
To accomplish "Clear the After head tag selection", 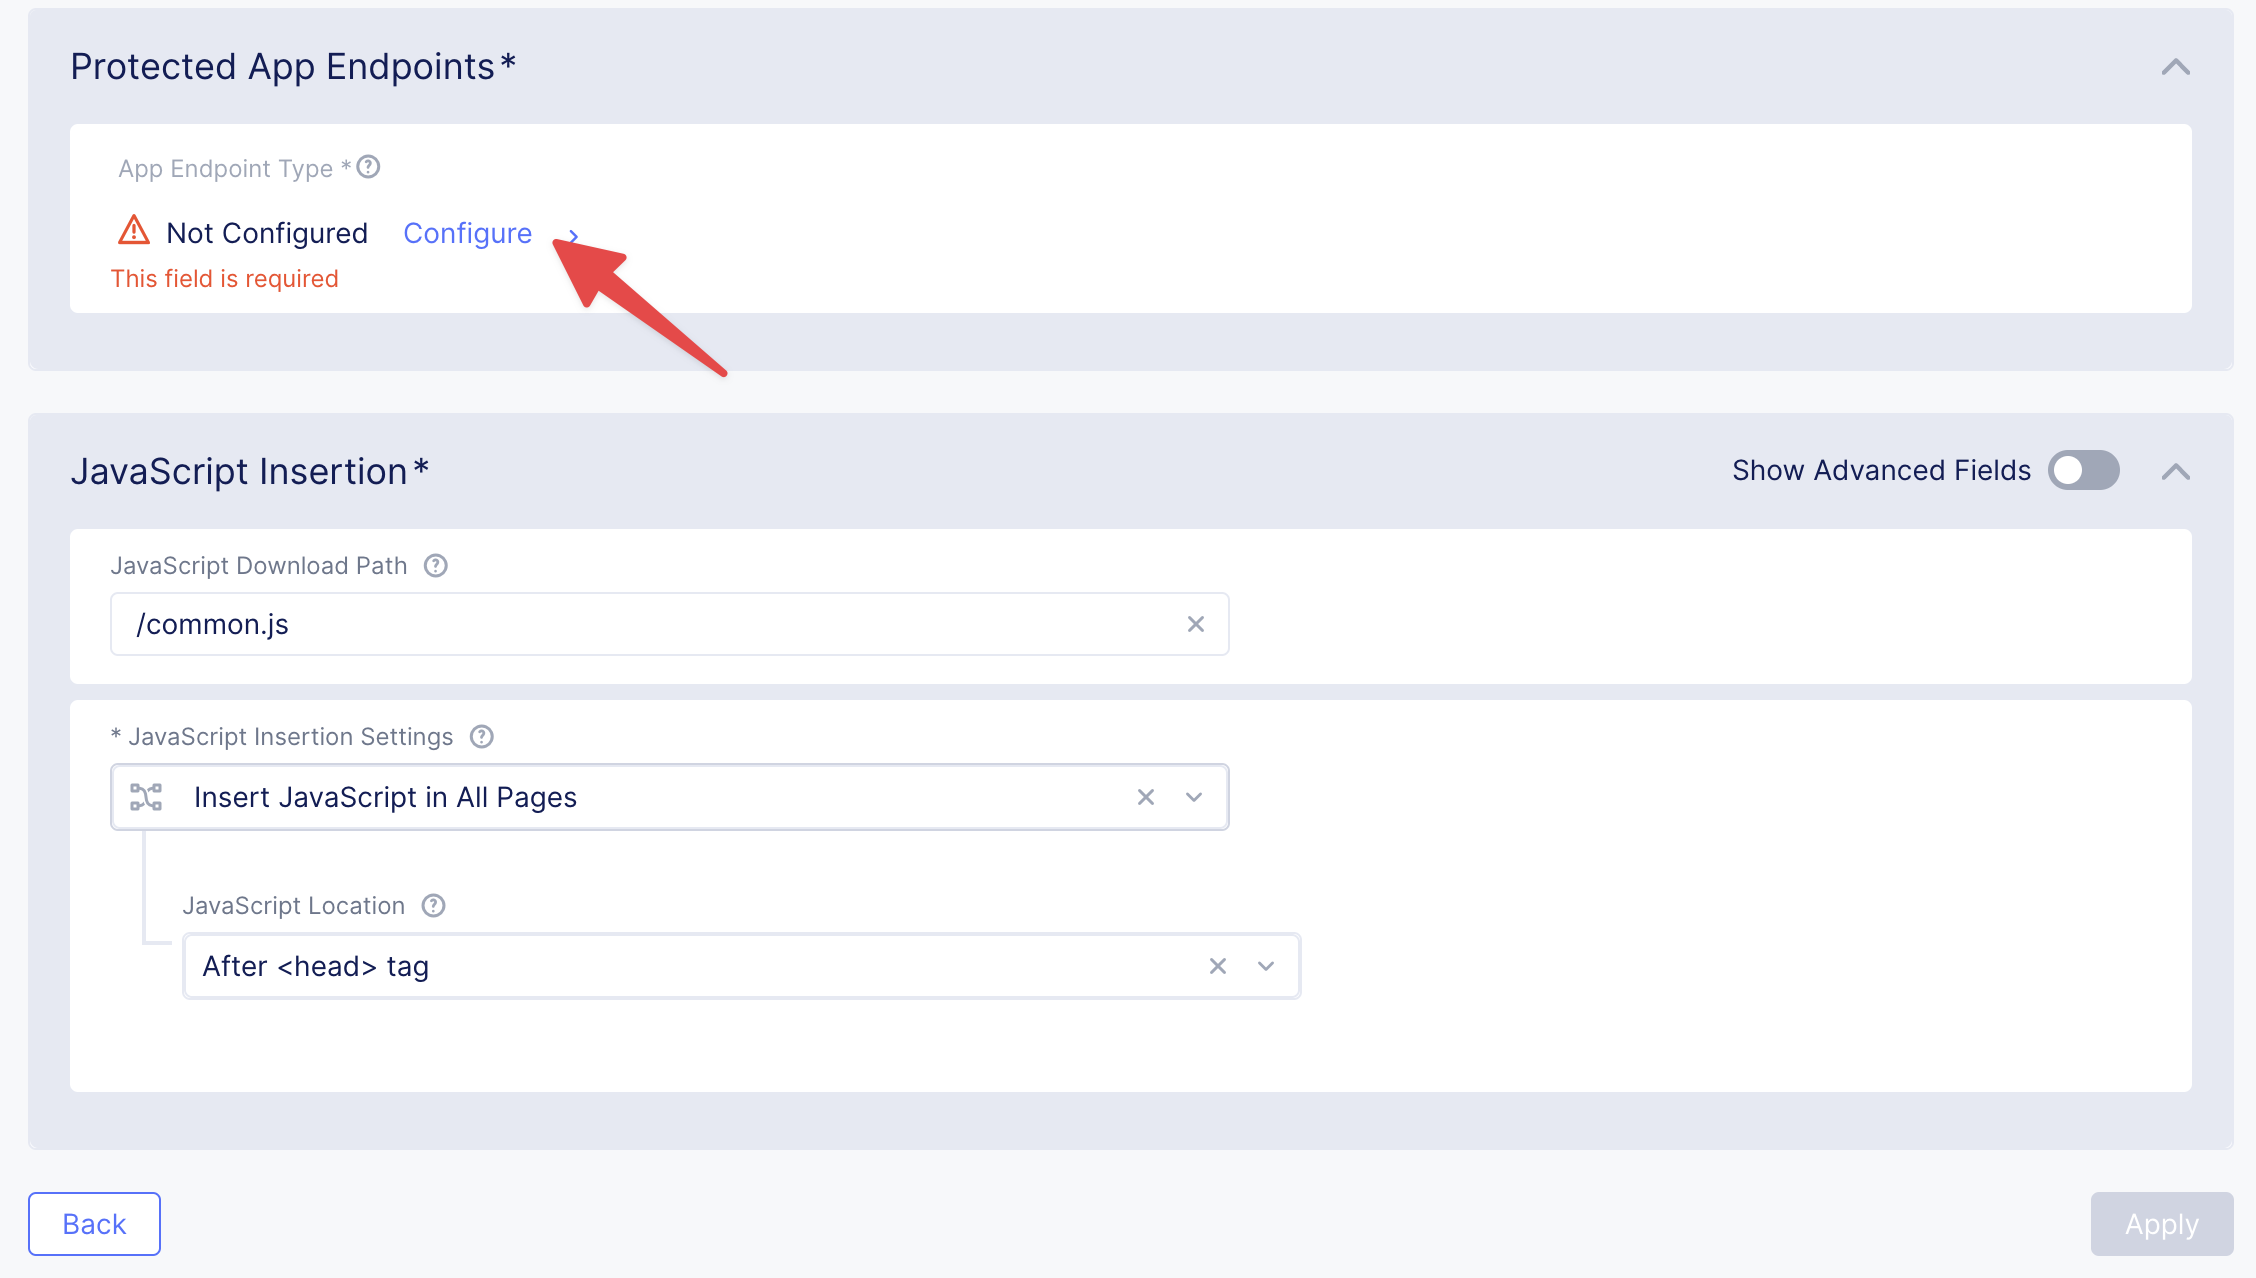I will click(x=1217, y=966).
